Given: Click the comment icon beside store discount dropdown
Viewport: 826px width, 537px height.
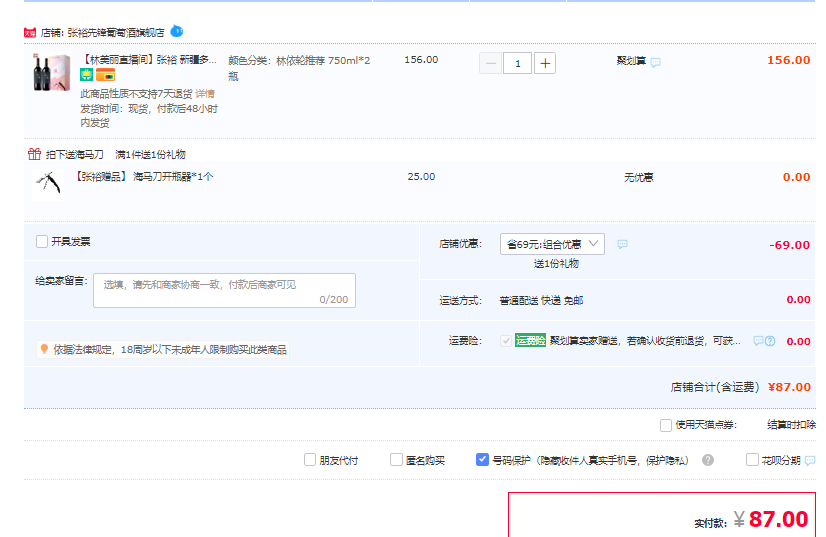Looking at the screenshot, I should (622, 244).
